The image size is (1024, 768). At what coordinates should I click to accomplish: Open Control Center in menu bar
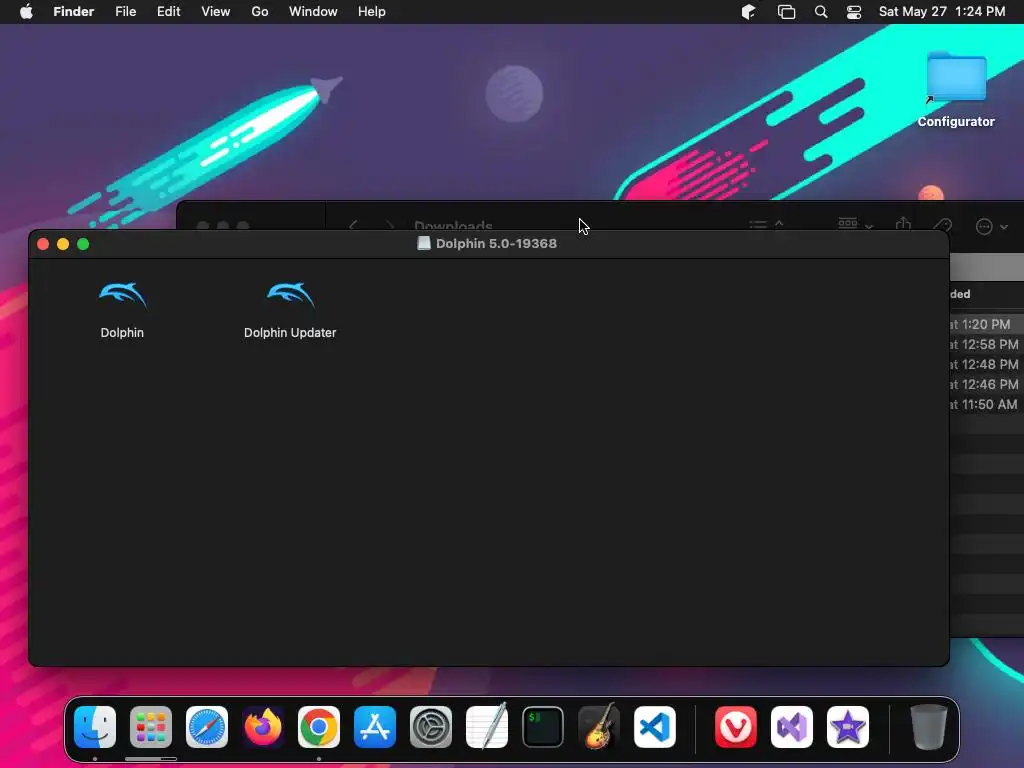tap(854, 12)
